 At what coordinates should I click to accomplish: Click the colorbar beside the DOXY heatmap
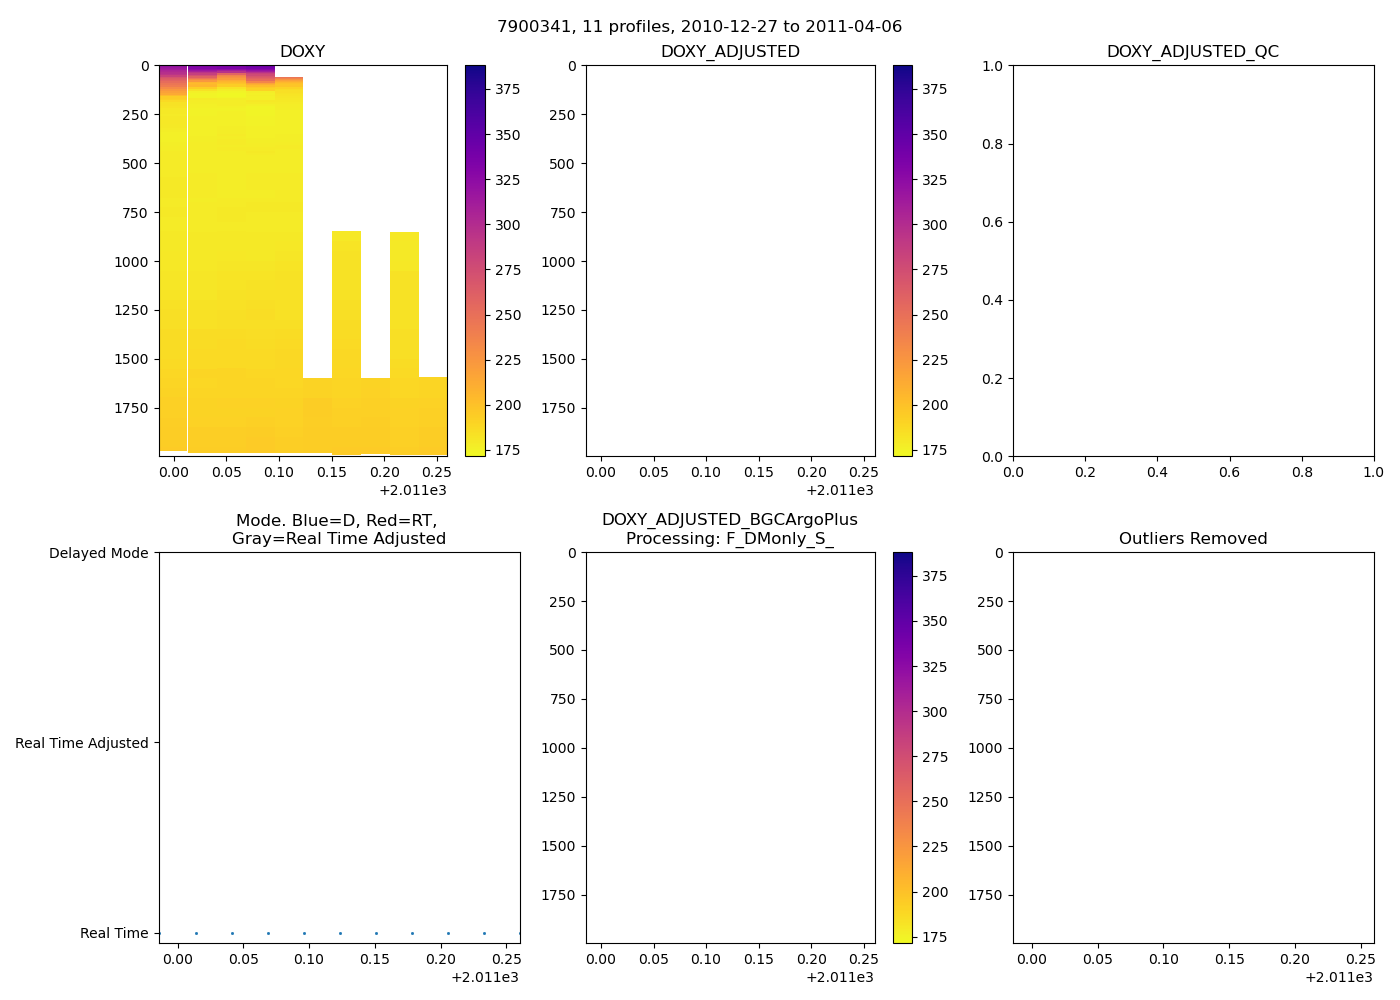[x=475, y=260]
